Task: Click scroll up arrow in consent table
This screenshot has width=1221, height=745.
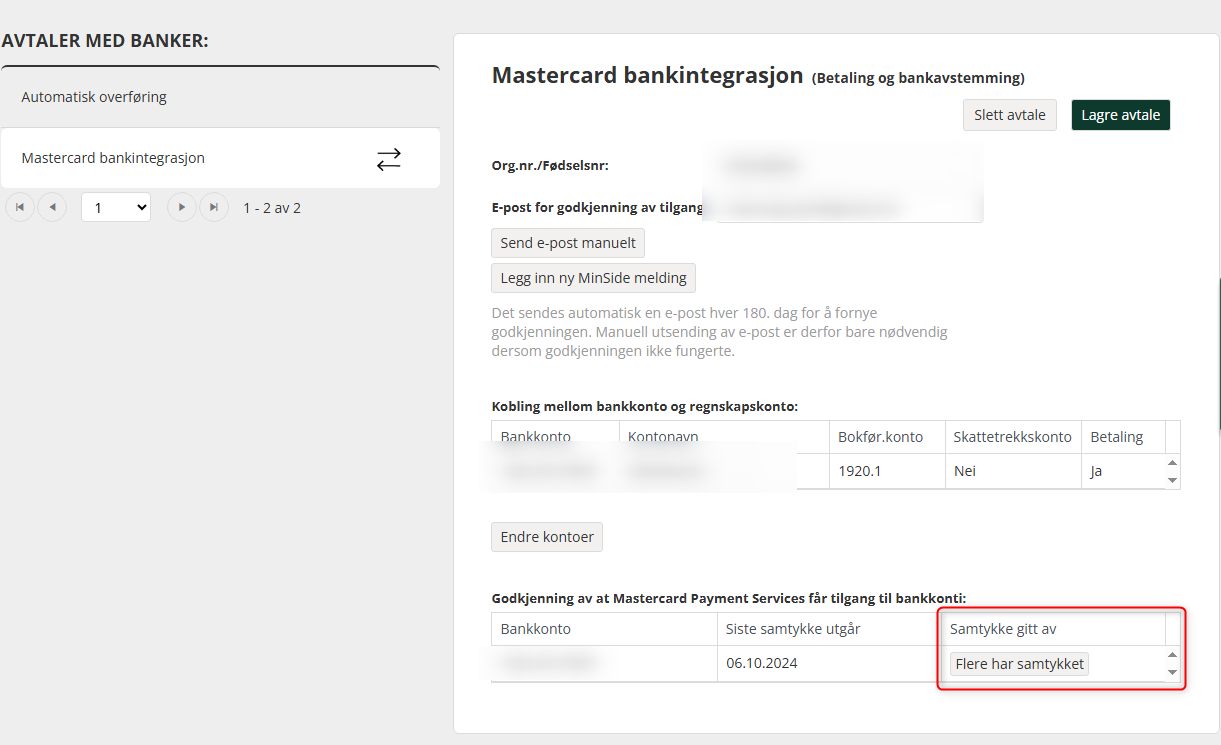Action: tap(1173, 655)
